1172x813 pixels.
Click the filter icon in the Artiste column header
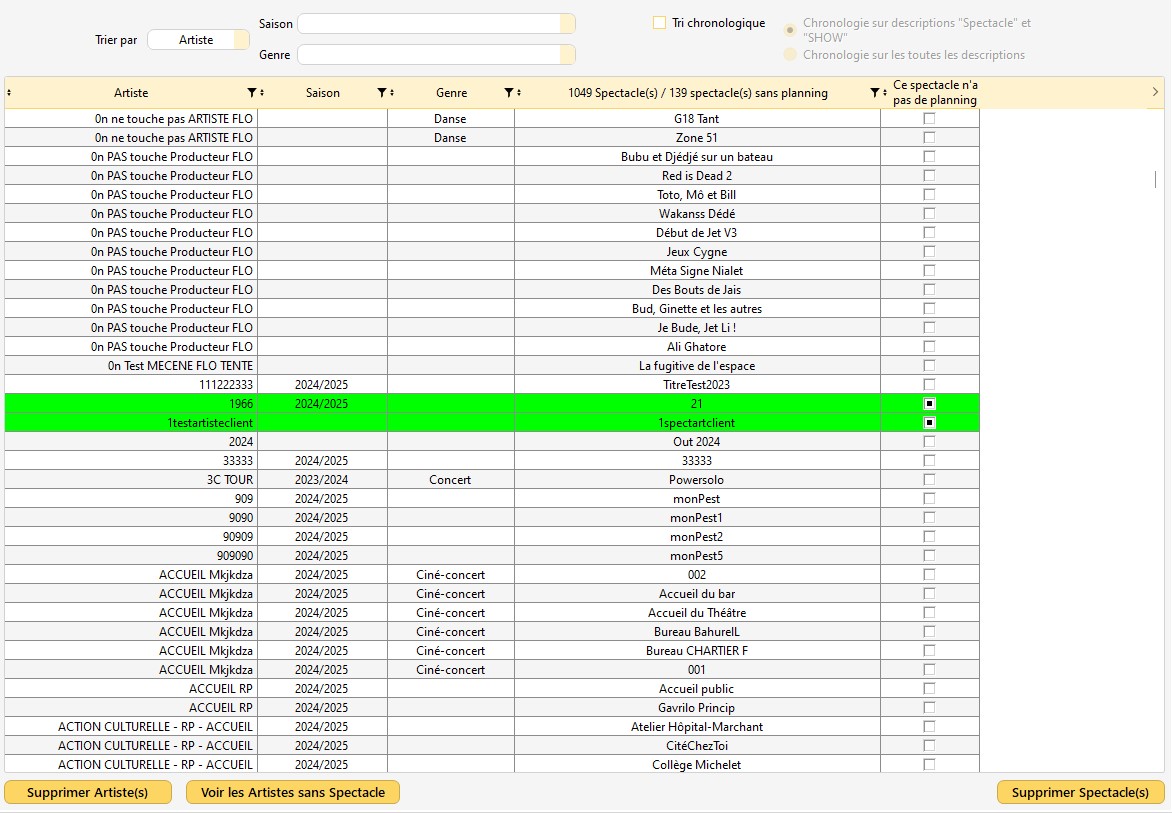click(x=251, y=93)
